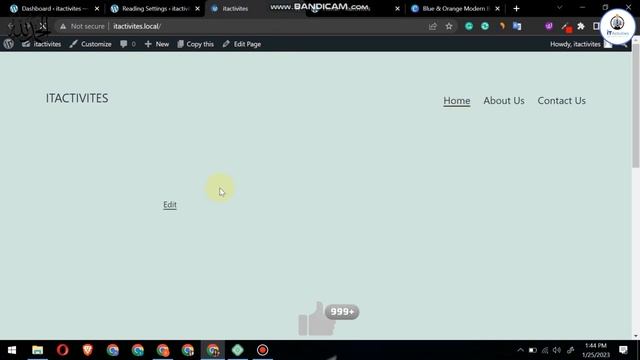Open the Grammarly extension icon
The image size is (640, 360).
point(469,26)
